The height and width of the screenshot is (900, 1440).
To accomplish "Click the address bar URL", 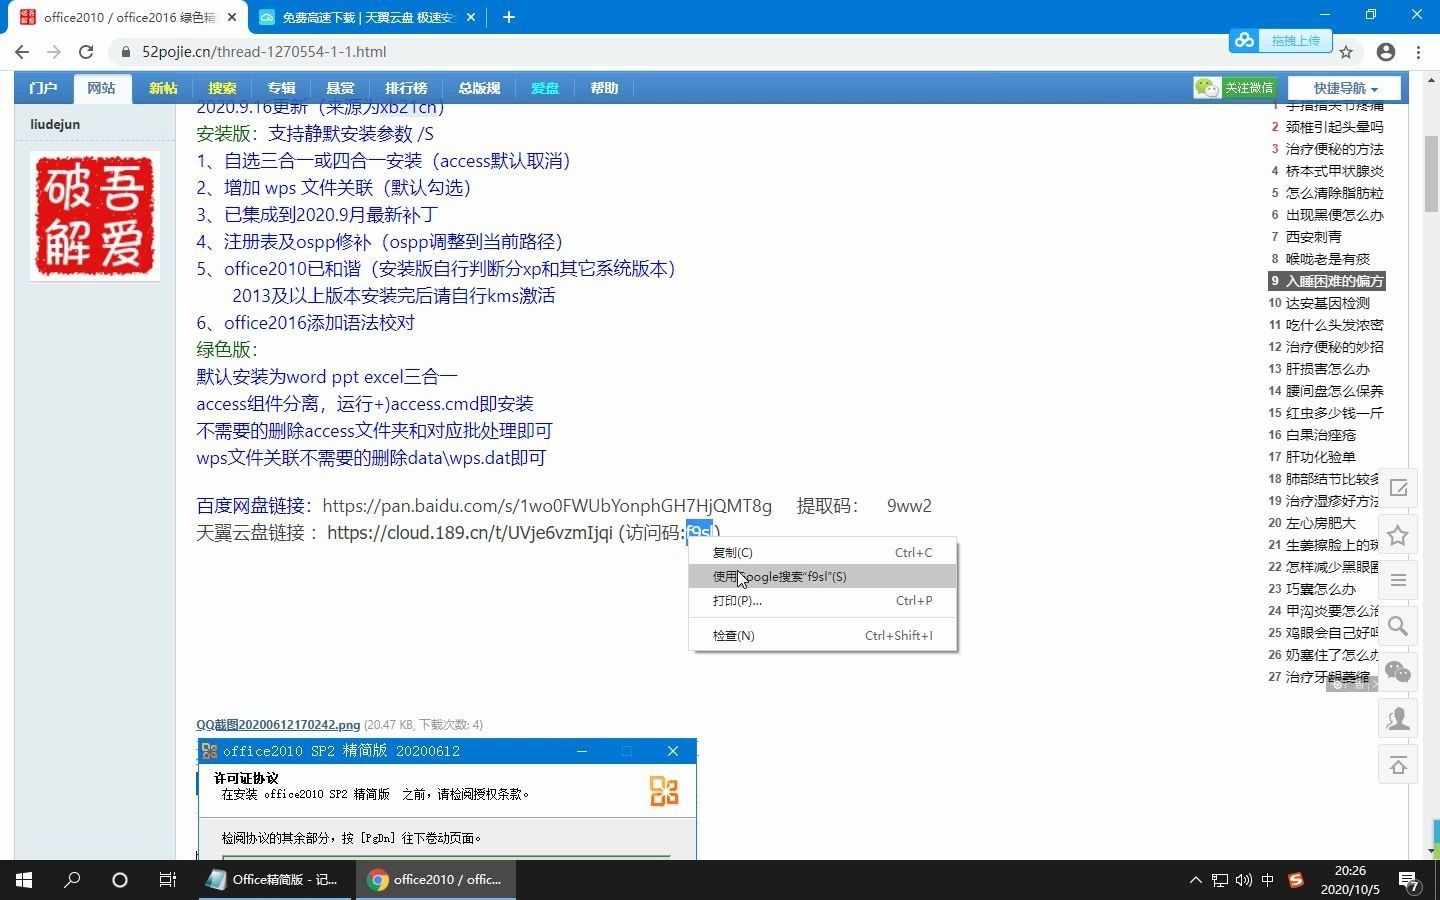I will coord(264,52).
